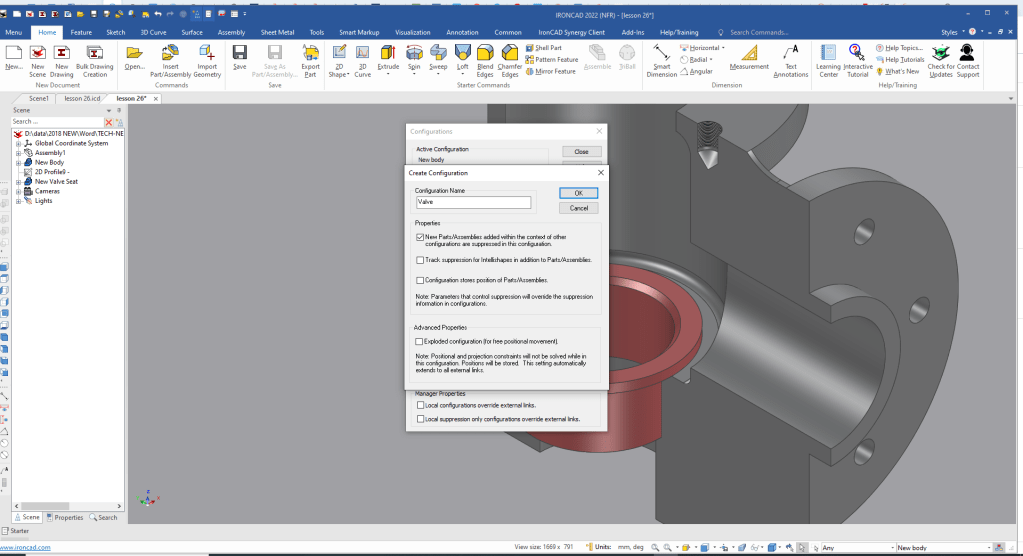Click the Loft tool icon
This screenshot has height=556, width=1023.
click(462, 53)
